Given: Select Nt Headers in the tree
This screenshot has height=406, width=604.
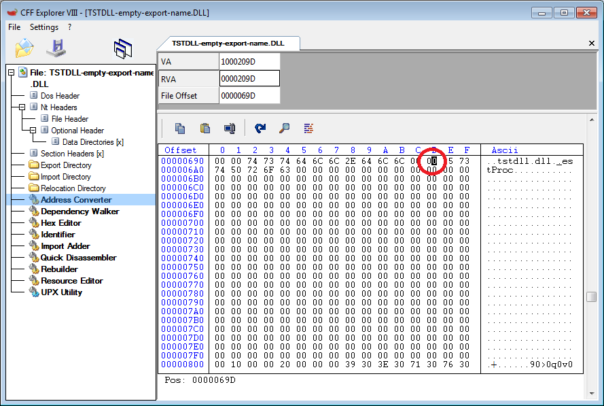Looking at the screenshot, I should point(59,107).
